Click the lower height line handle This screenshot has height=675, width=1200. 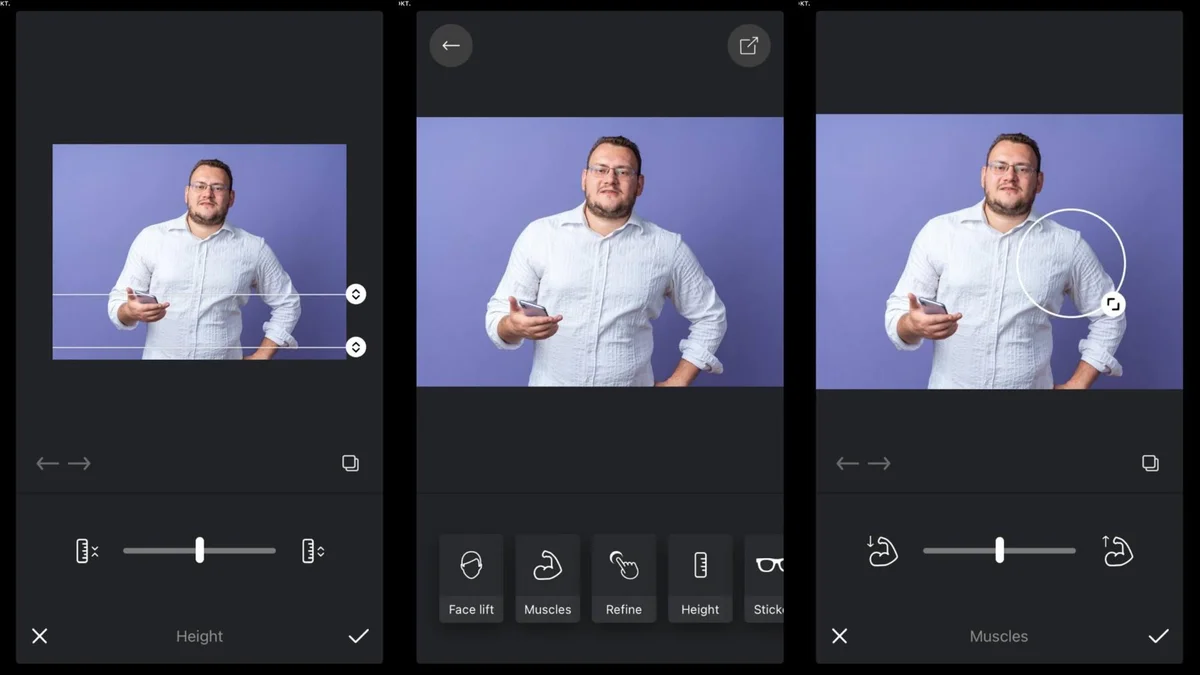pyautogui.click(x=356, y=347)
